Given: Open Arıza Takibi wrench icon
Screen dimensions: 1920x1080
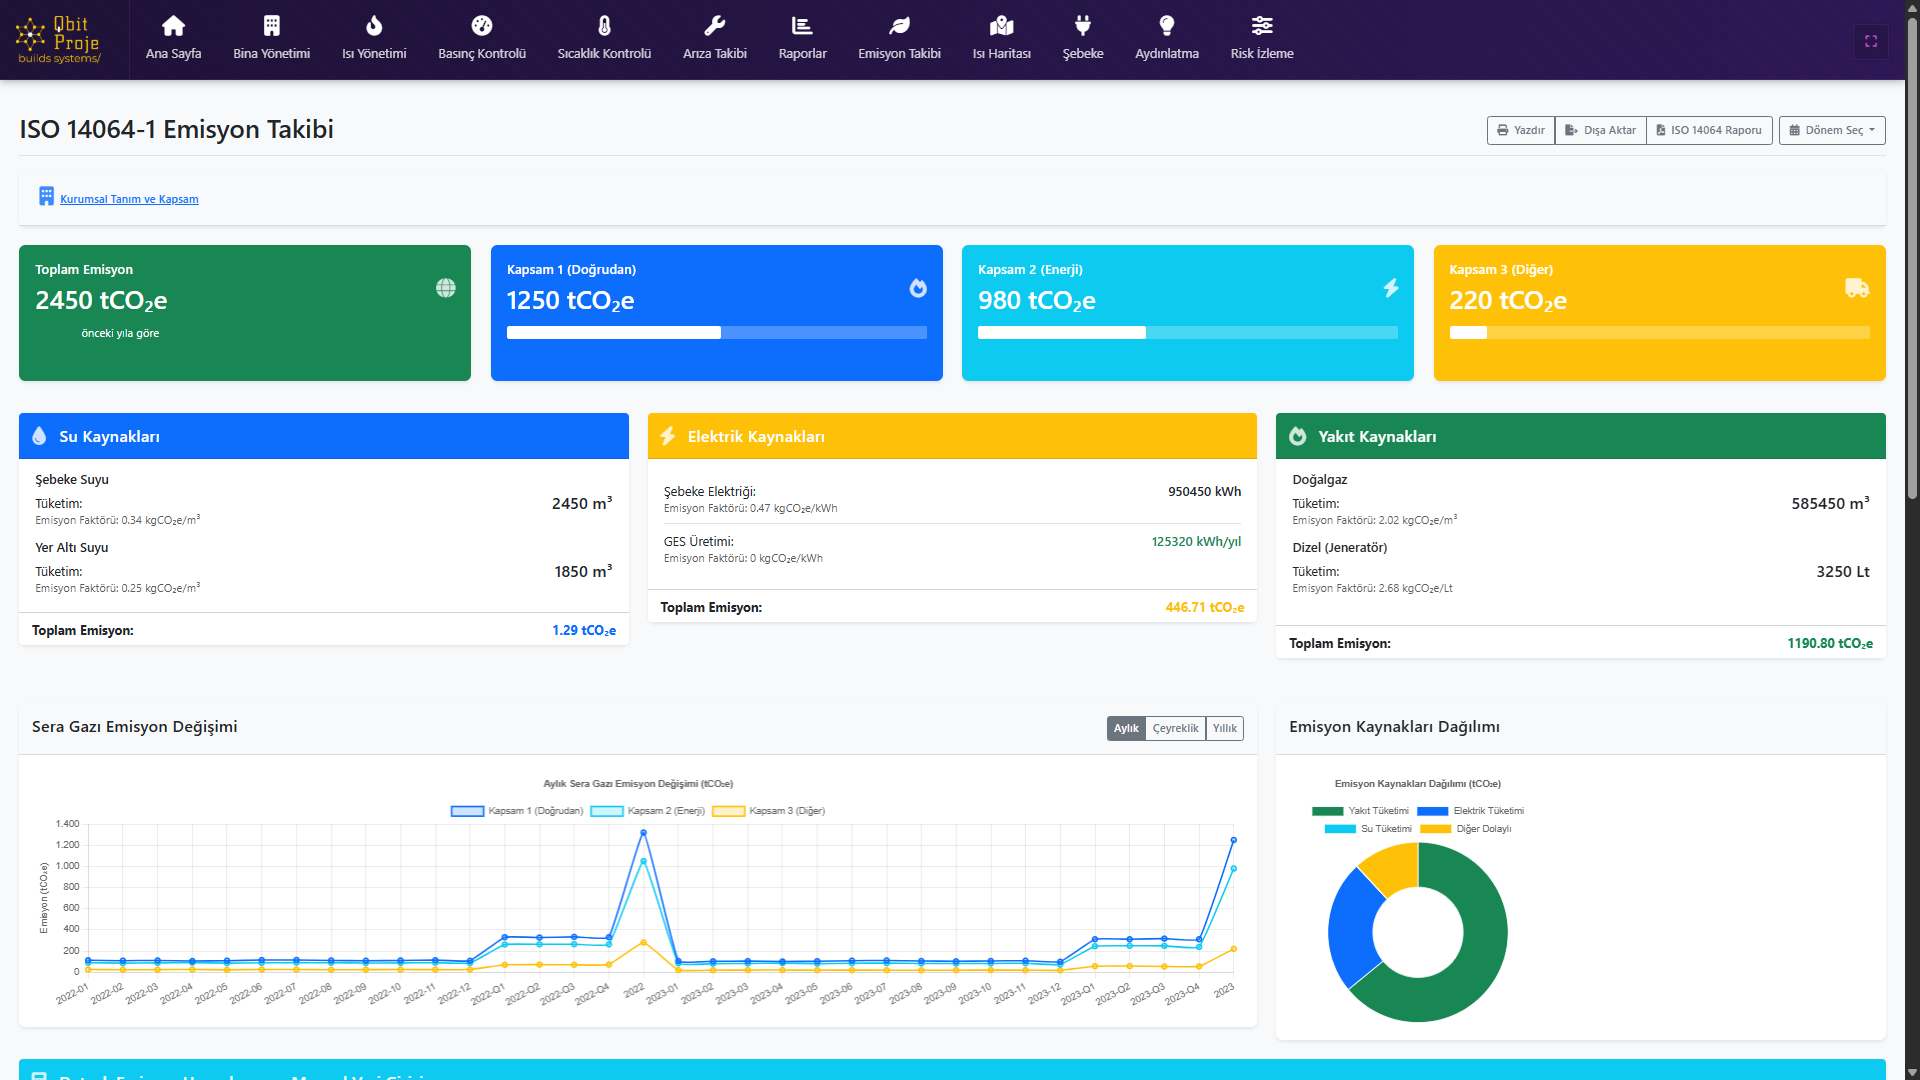Looking at the screenshot, I should (x=714, y=26).
